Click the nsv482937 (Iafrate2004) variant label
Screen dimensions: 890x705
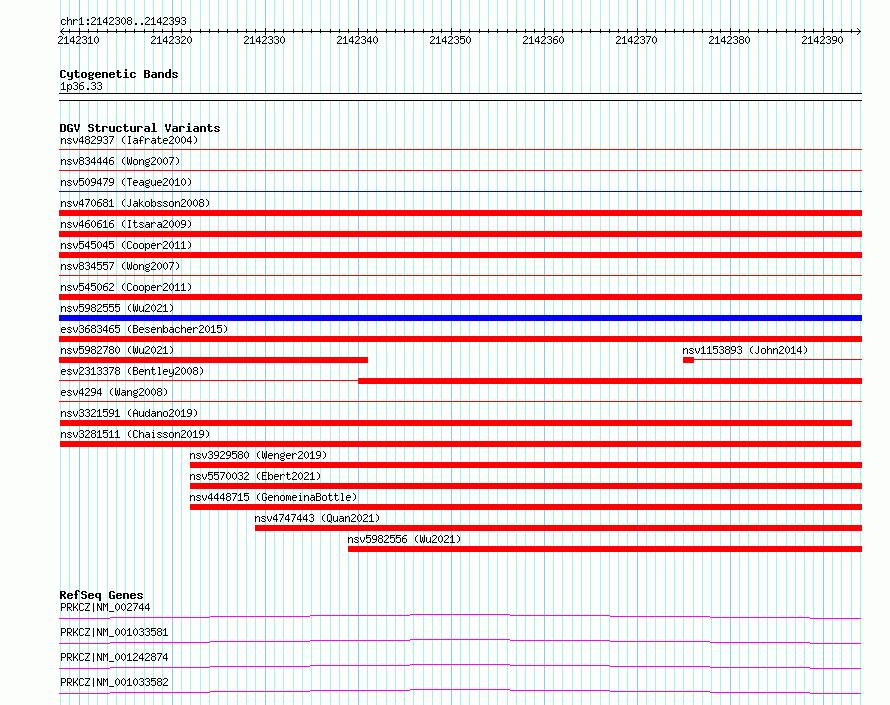129,140
